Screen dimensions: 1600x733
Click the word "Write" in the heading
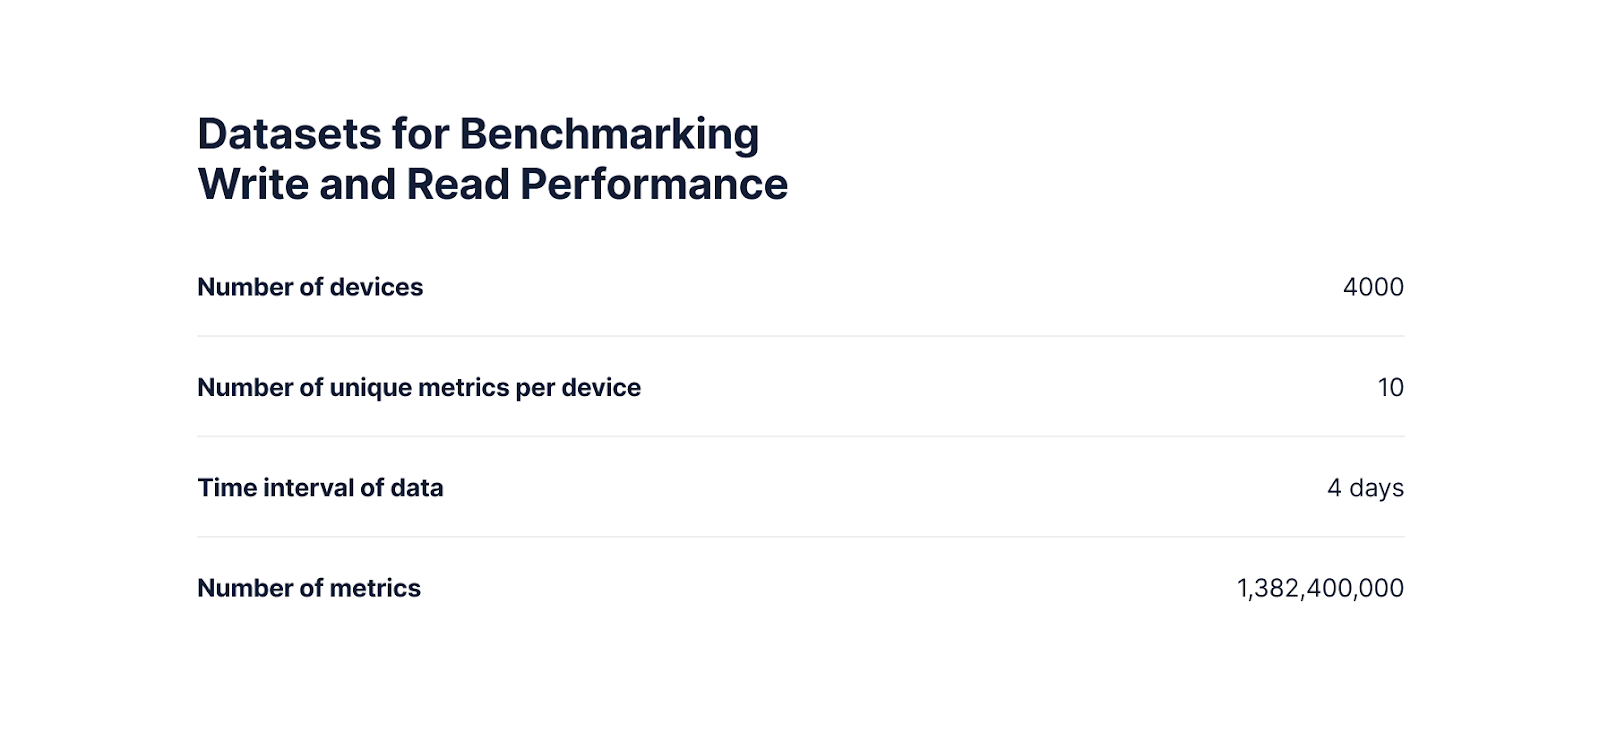pos(253,184)
